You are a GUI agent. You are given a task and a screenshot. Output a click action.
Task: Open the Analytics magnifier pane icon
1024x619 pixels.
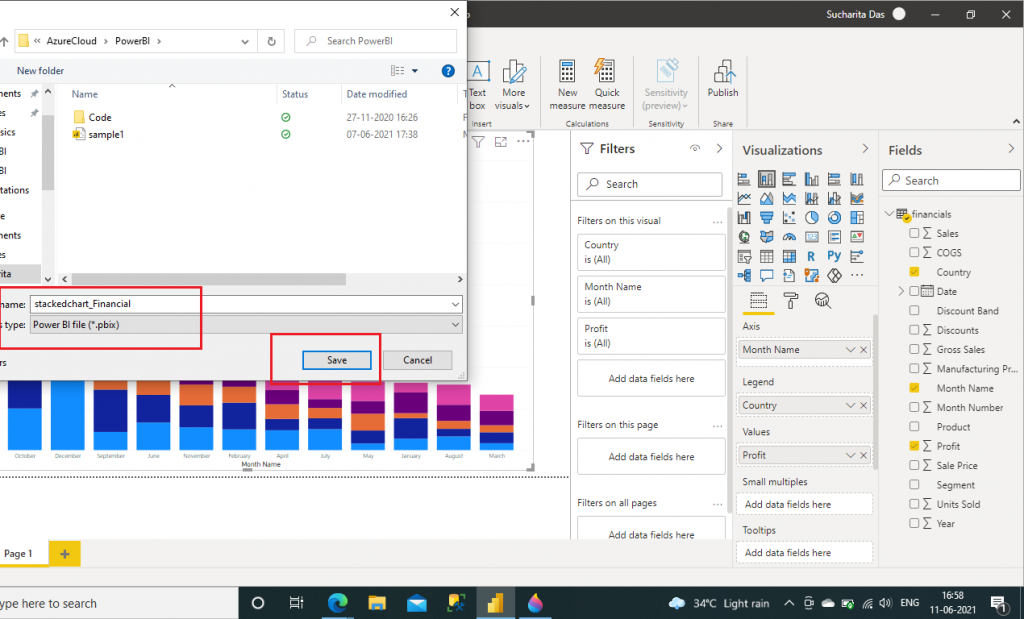(x=823, y=301)
